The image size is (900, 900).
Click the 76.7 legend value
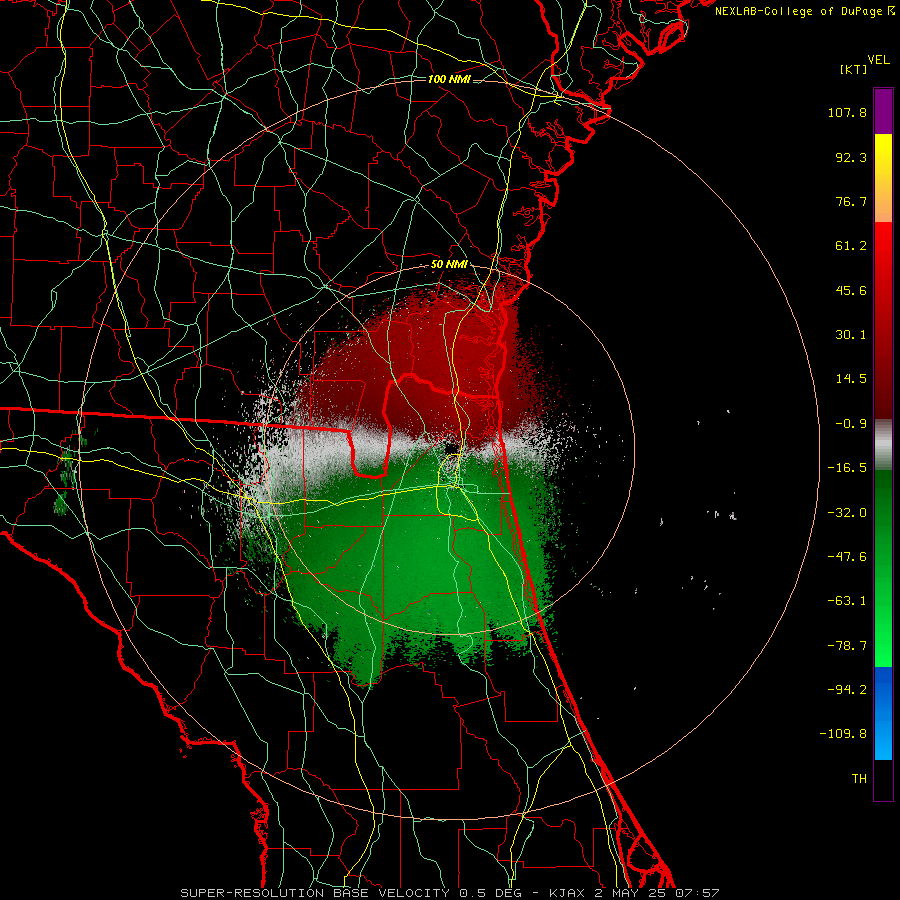pos(851,201)
